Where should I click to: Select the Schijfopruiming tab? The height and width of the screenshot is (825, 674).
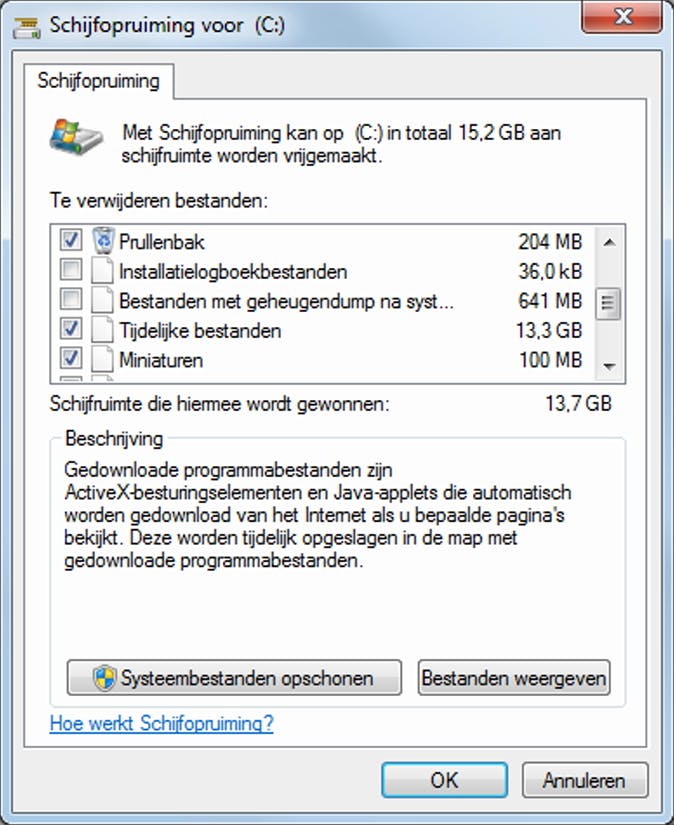click(98, 82)
